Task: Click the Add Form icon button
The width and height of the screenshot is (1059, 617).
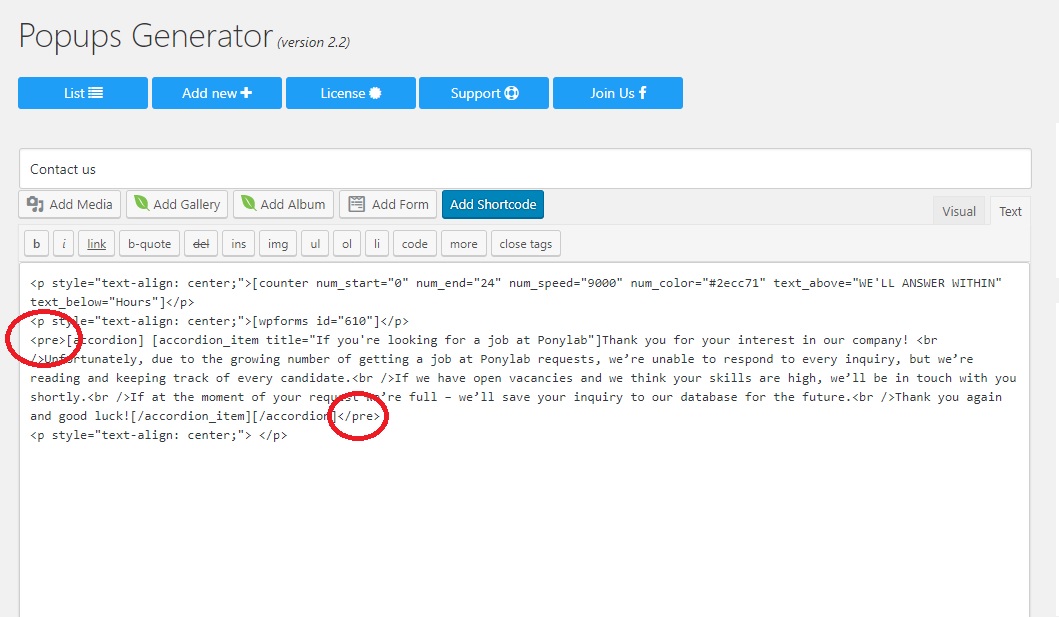Action: 388,204
